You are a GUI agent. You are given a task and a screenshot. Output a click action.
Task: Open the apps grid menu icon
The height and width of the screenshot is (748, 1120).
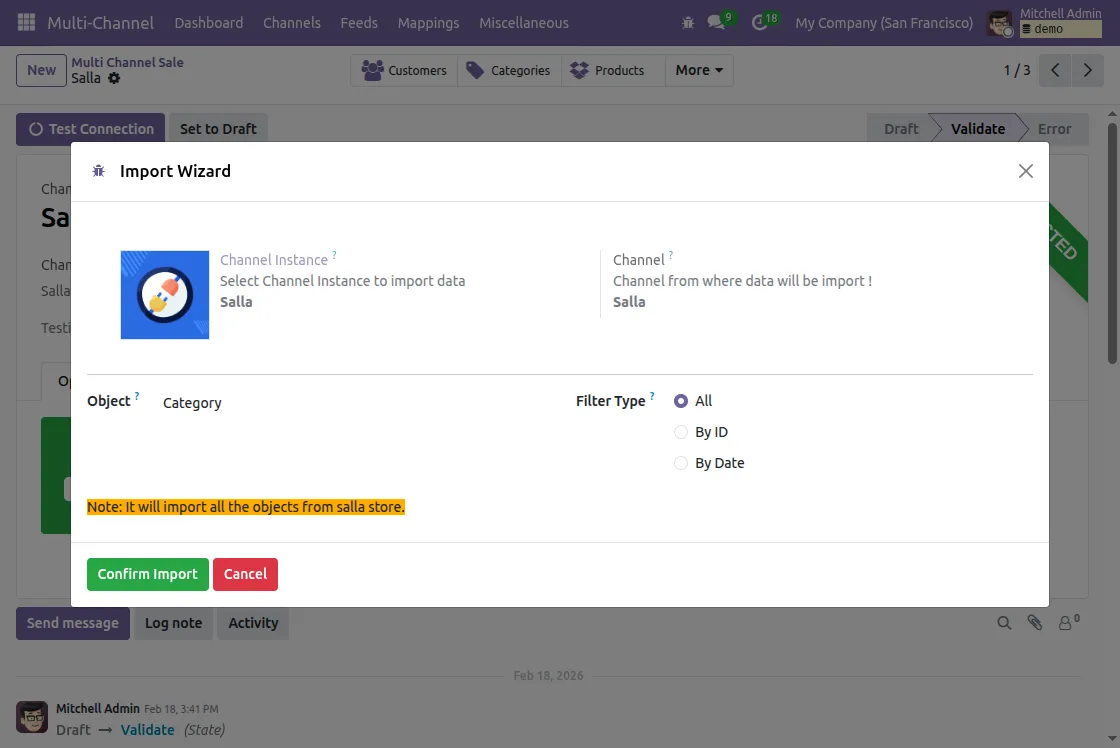click(26, 22)
